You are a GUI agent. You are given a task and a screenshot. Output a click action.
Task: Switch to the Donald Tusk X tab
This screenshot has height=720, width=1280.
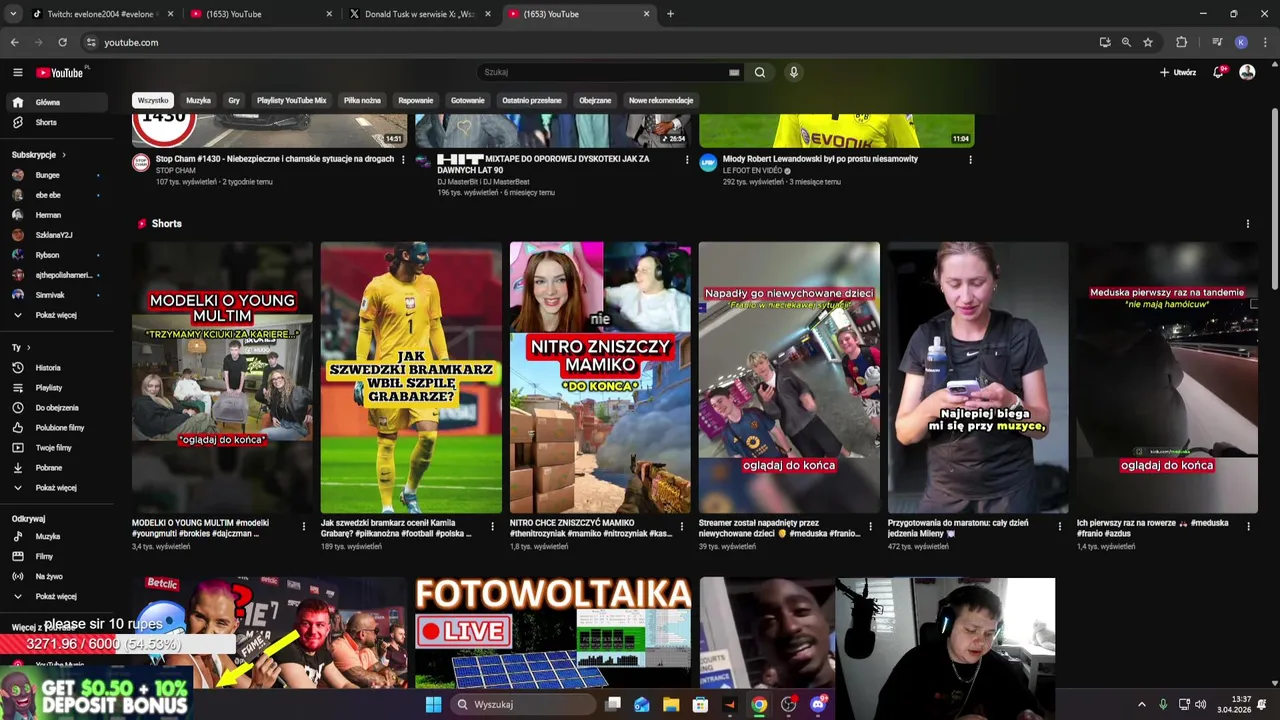[x=420, y=14]
